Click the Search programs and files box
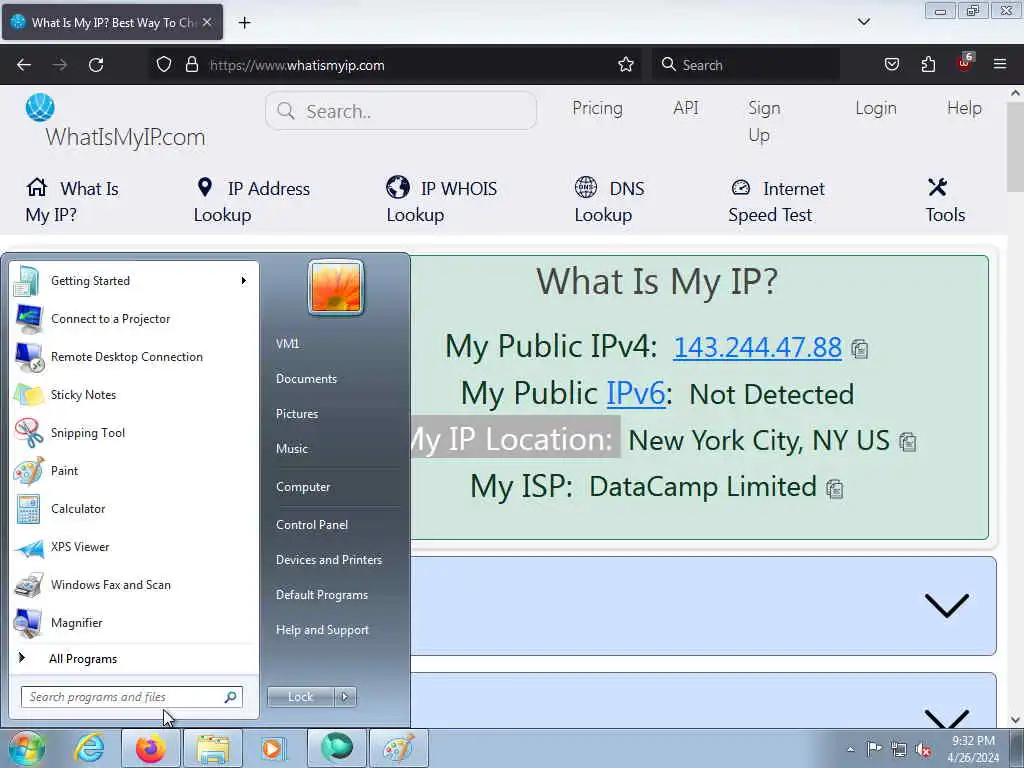The height and width of the screenshot is (768, 1024). click(x=131, y=697)
